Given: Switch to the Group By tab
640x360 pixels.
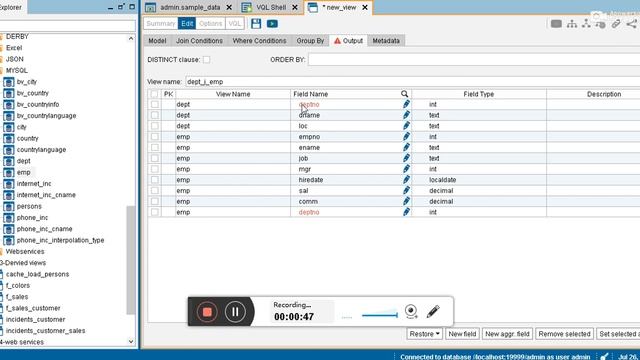Looking at the screenshot, I should 310,41.
